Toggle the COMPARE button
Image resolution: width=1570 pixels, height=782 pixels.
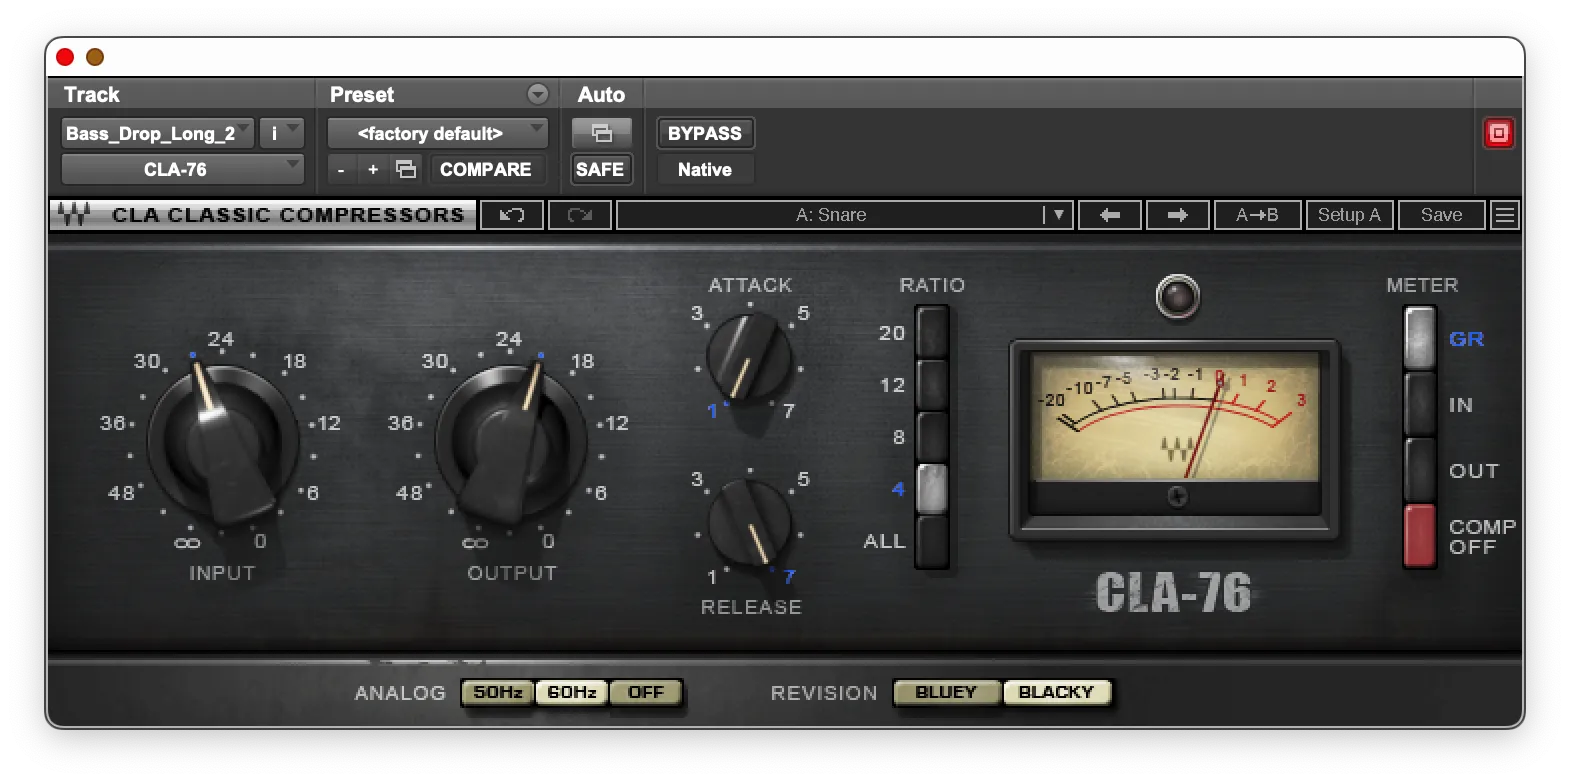(486, 169)
